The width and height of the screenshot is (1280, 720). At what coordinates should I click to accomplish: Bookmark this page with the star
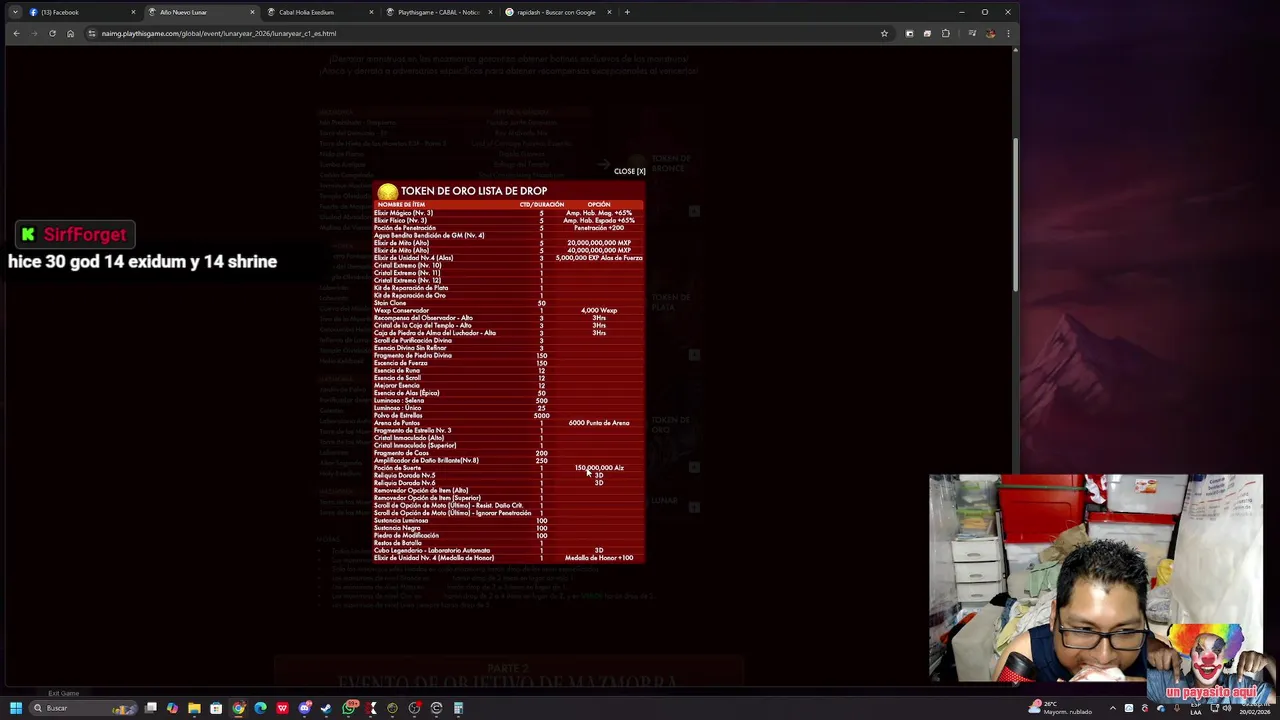(x=884, y=33)
